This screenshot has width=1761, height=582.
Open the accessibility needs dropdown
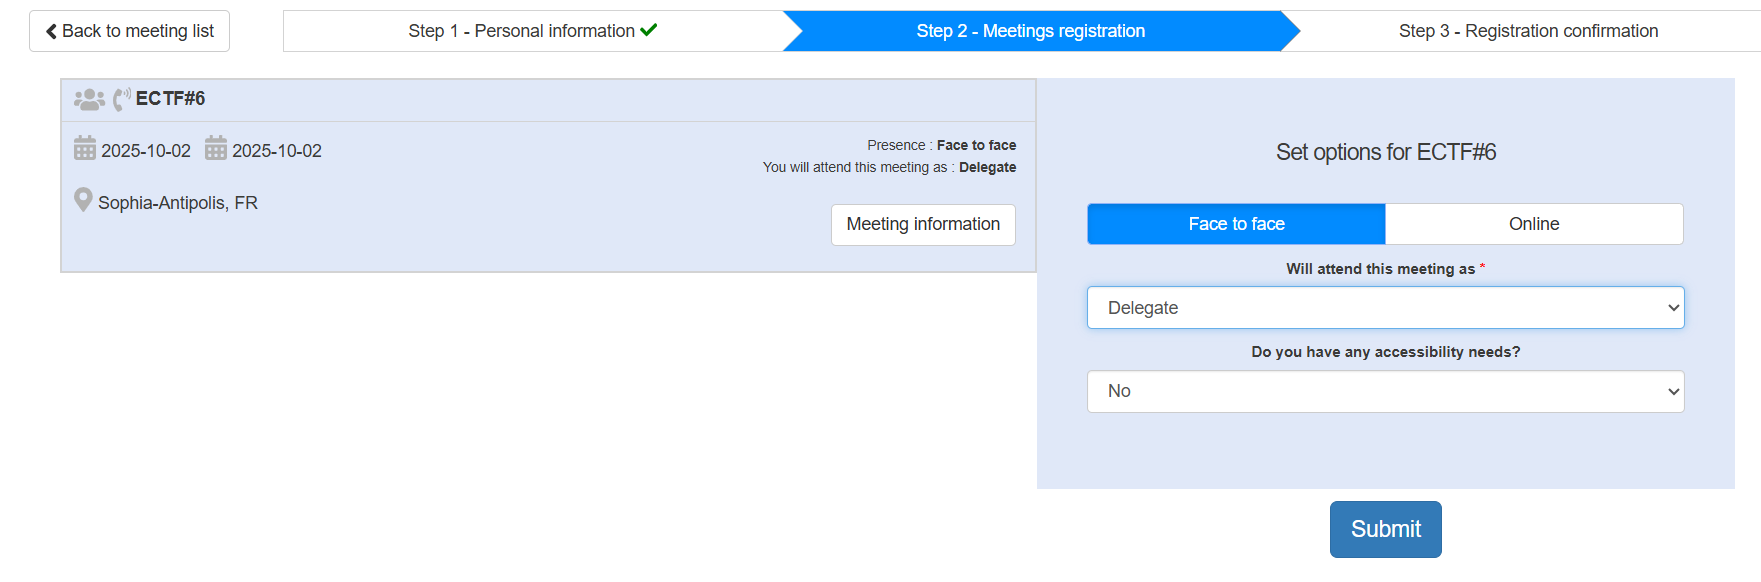[1385, 391]
